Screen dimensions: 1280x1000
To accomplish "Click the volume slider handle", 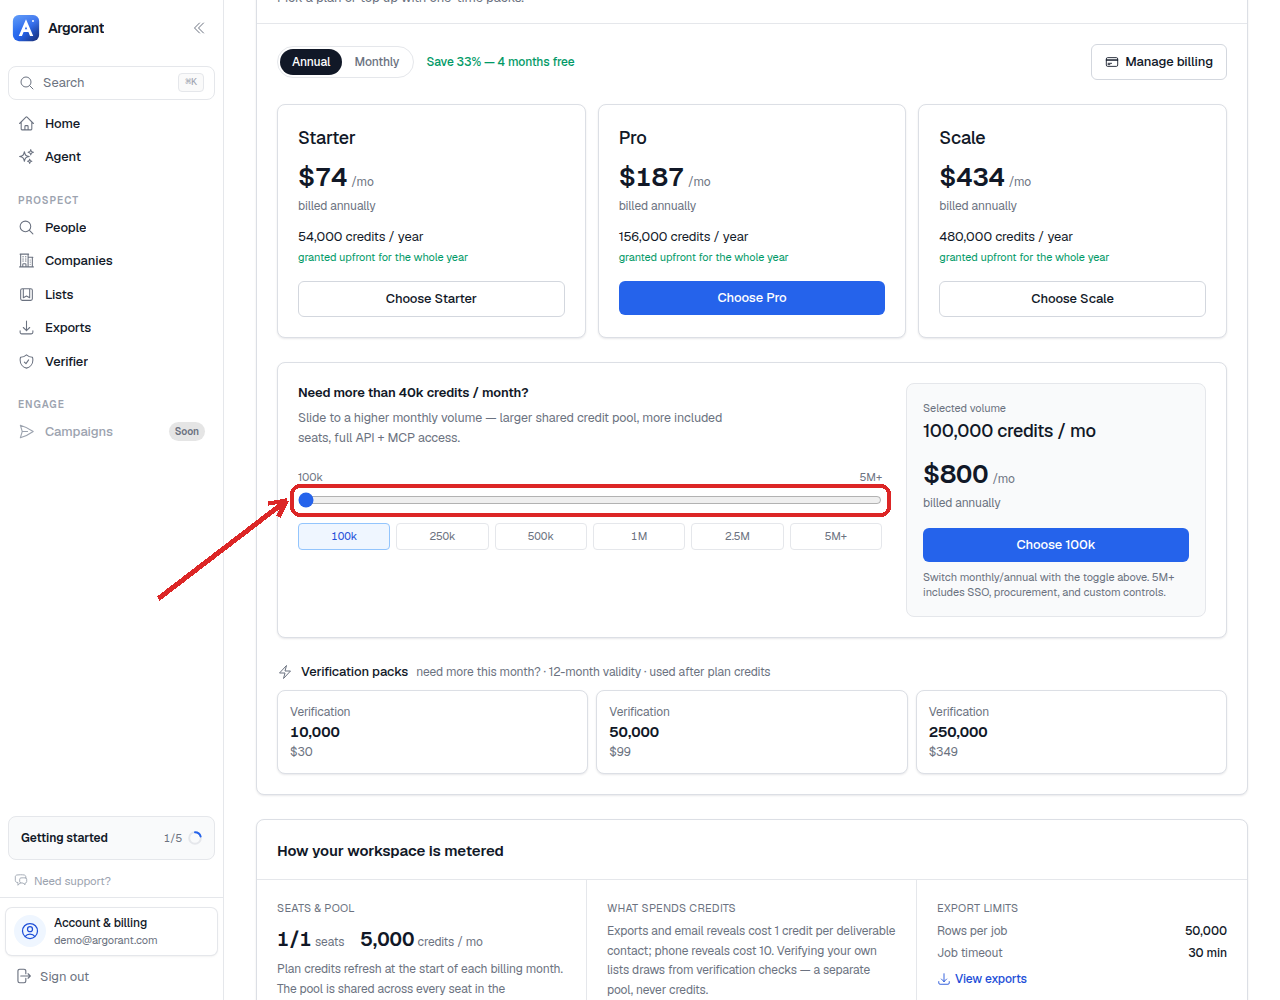I will tap(306, 500).
